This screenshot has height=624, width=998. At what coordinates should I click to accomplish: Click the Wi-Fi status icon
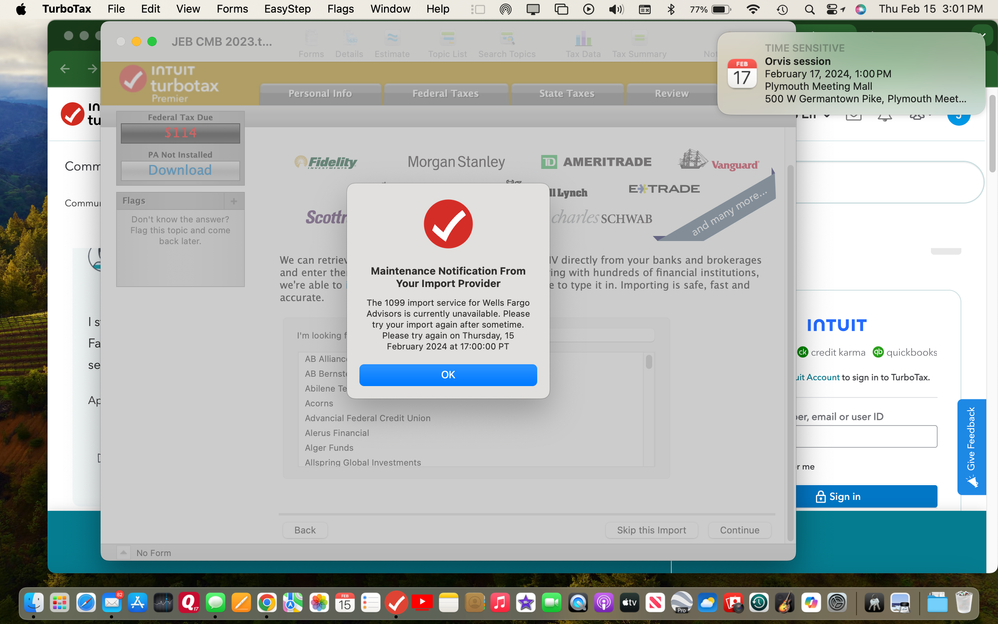pos(753,10)
